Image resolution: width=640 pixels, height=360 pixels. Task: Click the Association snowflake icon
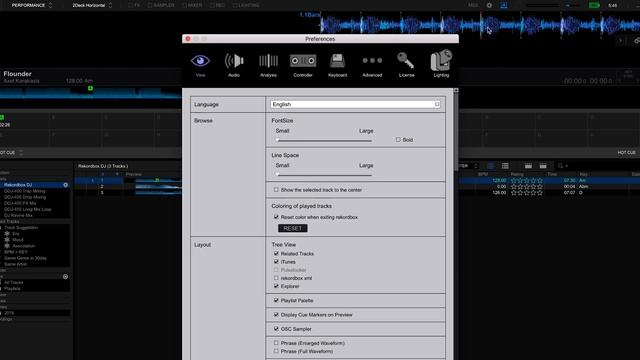click(x=7, y=246)
